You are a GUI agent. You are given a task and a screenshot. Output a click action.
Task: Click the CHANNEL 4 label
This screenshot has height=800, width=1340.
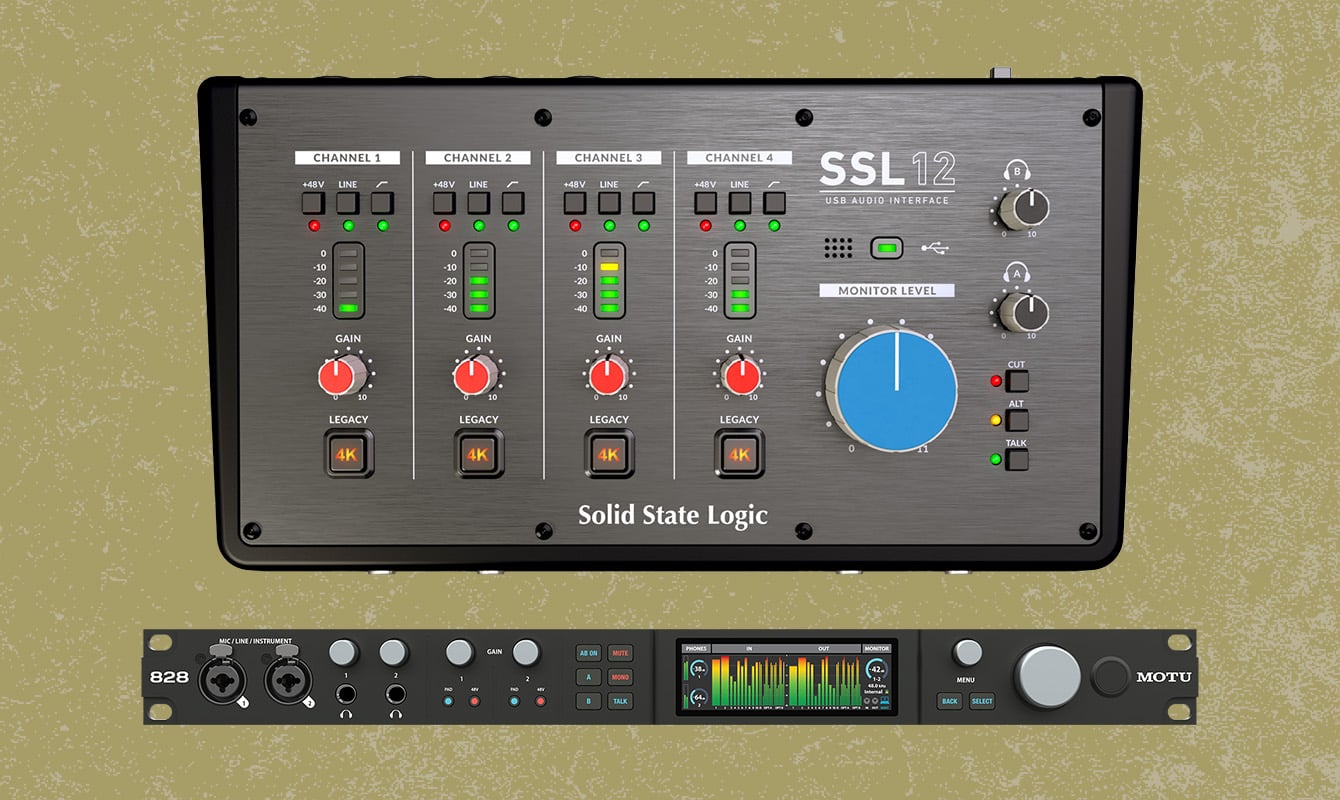click(740, 158)
